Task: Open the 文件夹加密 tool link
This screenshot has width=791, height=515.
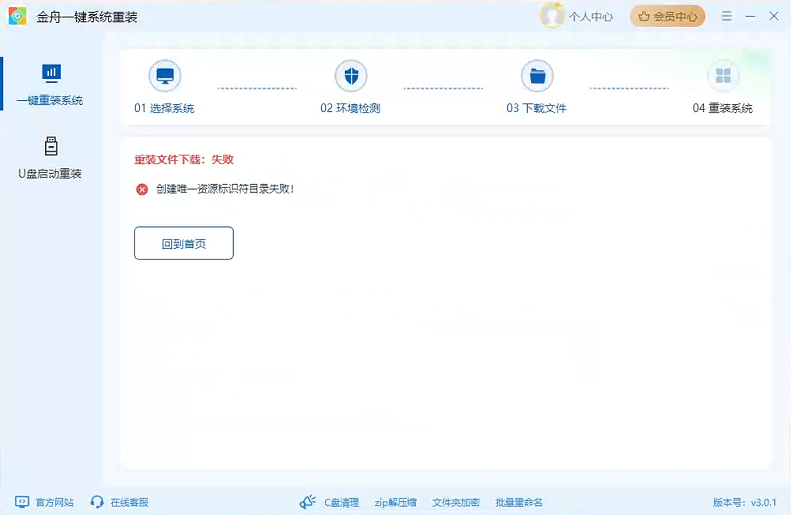Action: tap(456, 502)
